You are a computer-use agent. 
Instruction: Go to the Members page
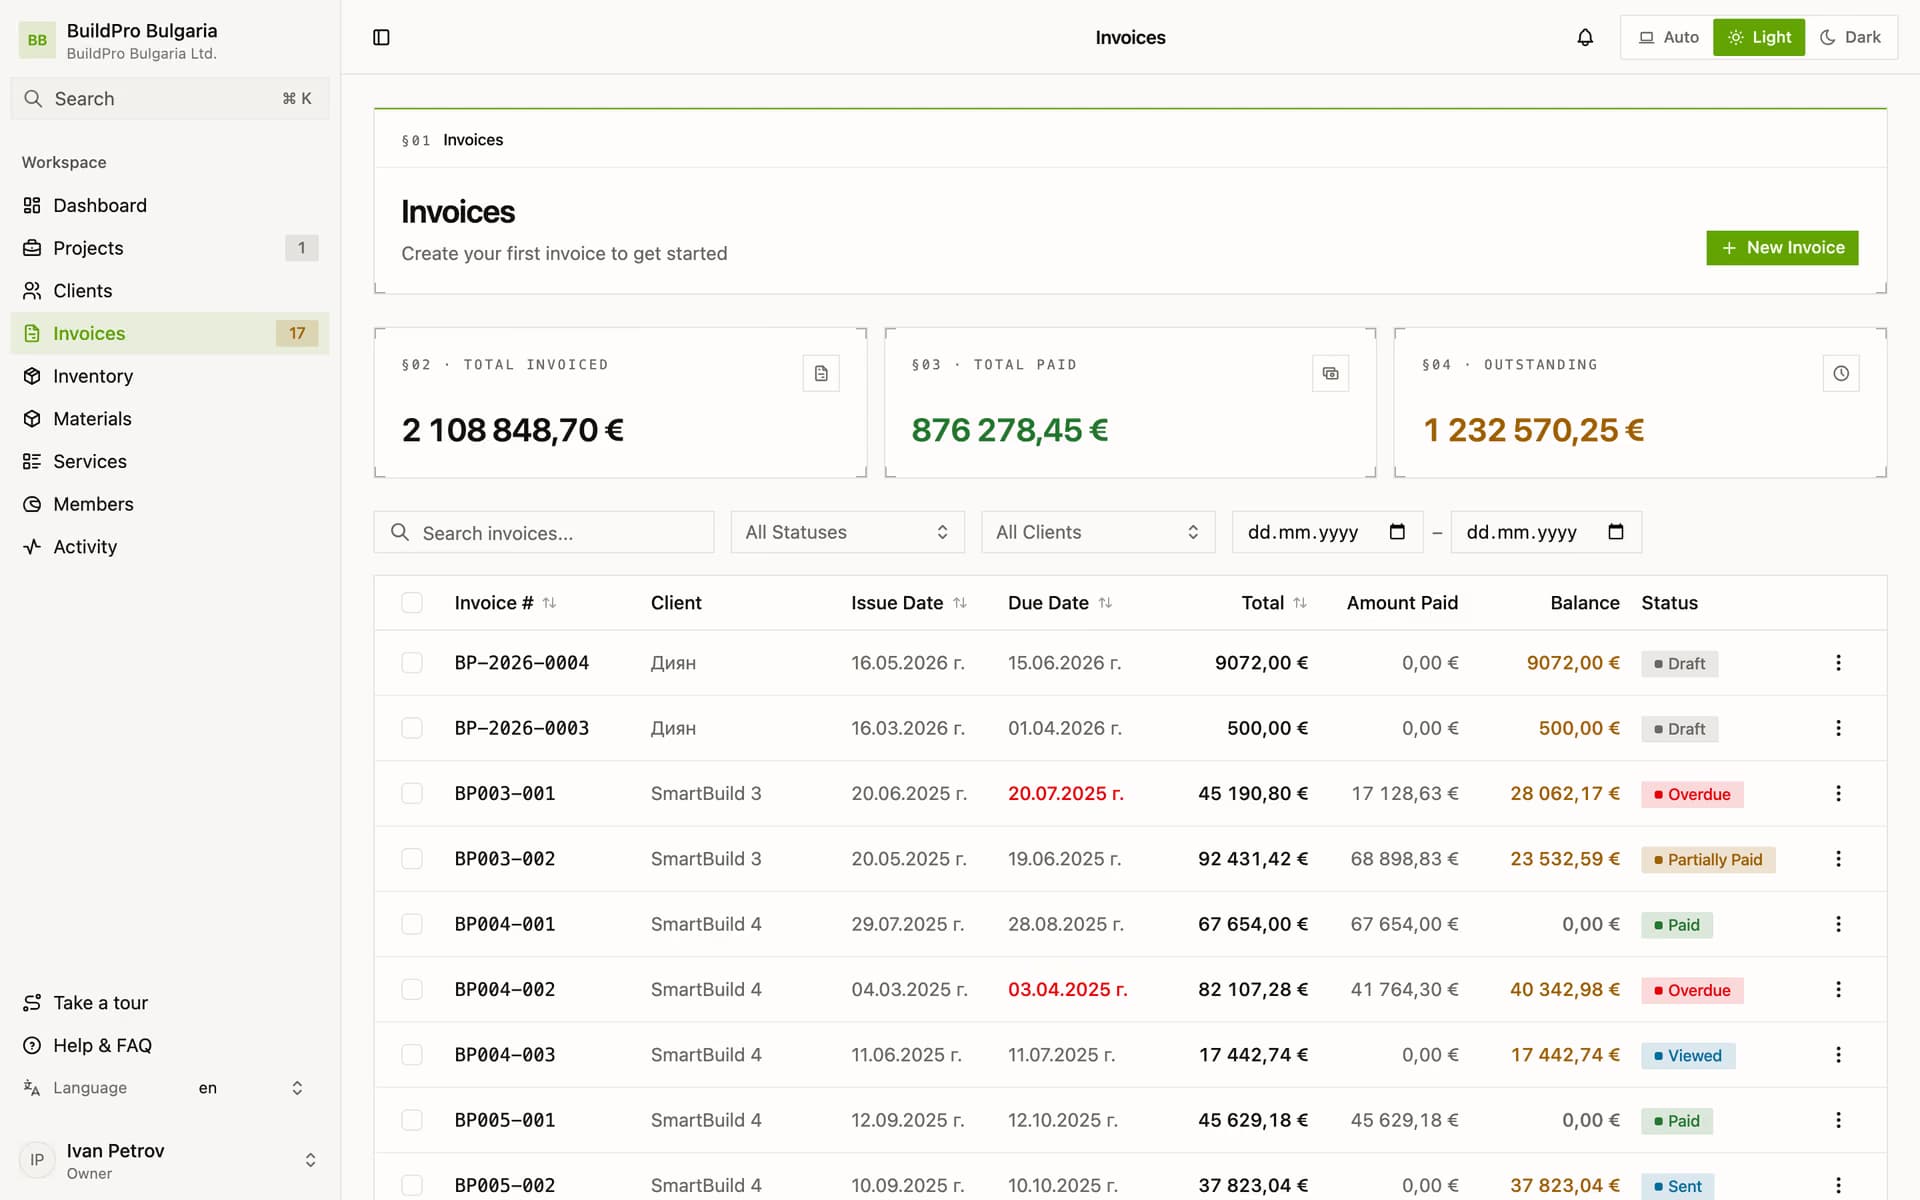point(170,504)
